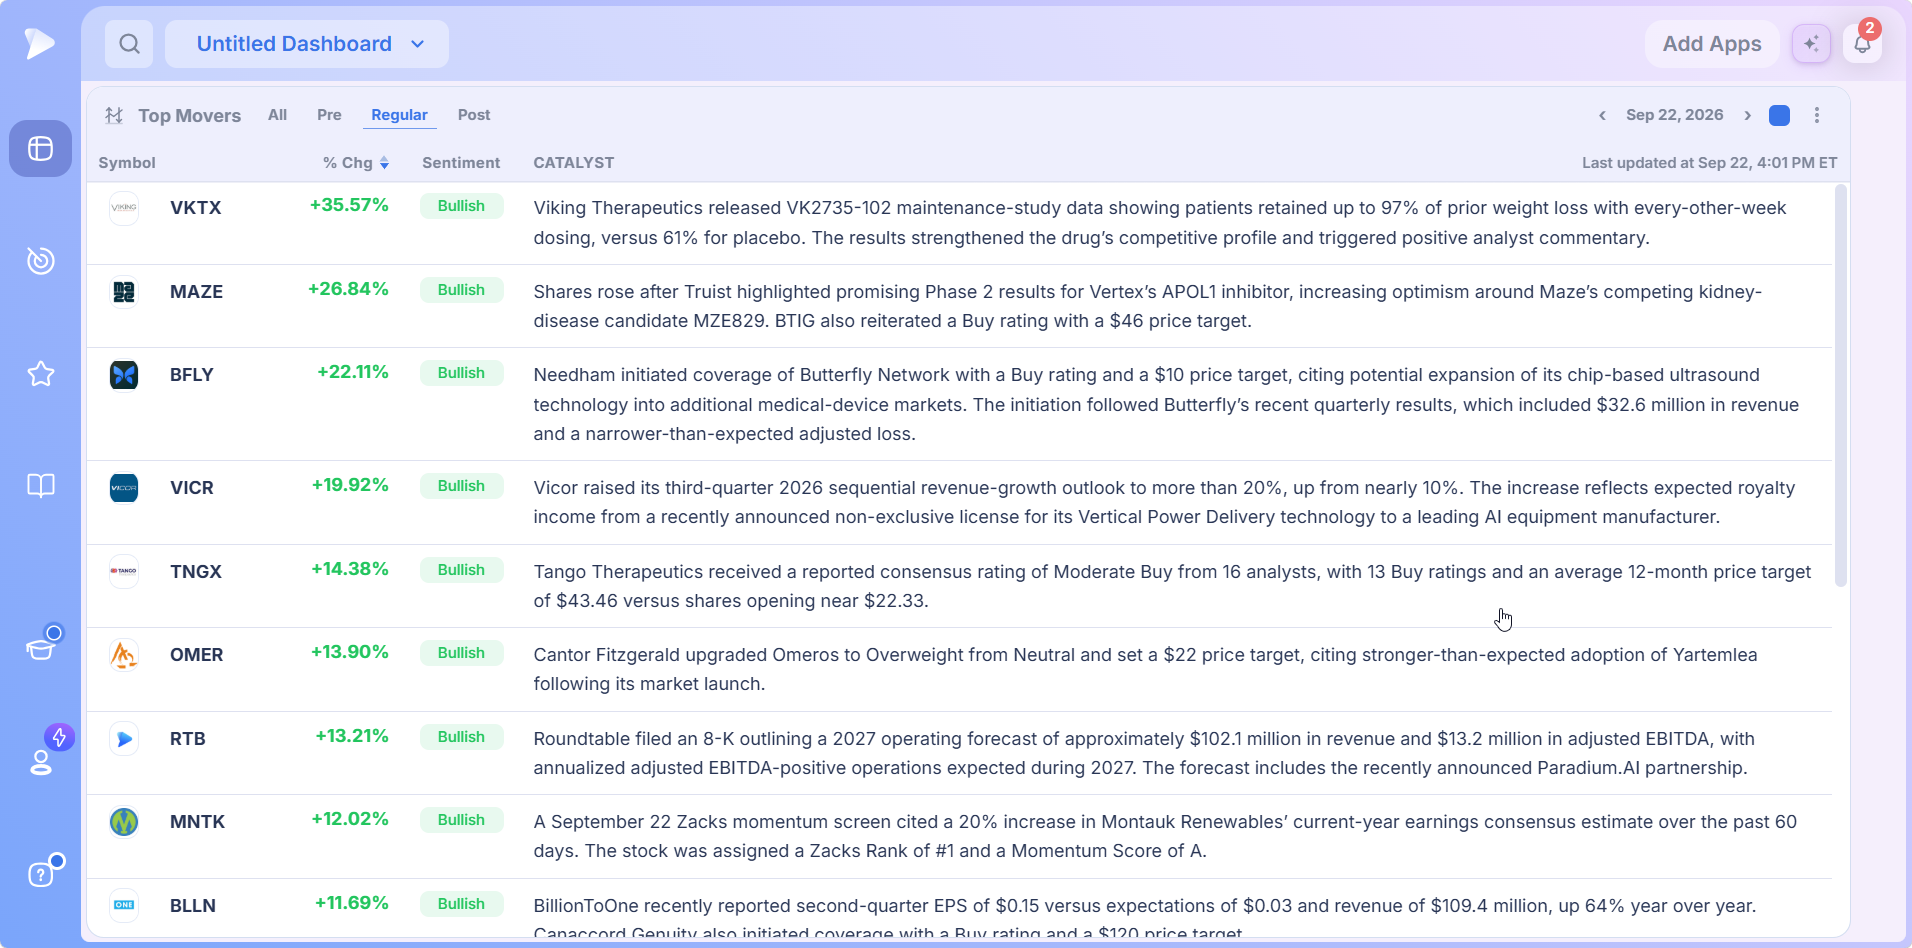This screenshot has width=1912, height=948.
Task: Click the blue color swatch in widget header
Action: coord(1780,115)
